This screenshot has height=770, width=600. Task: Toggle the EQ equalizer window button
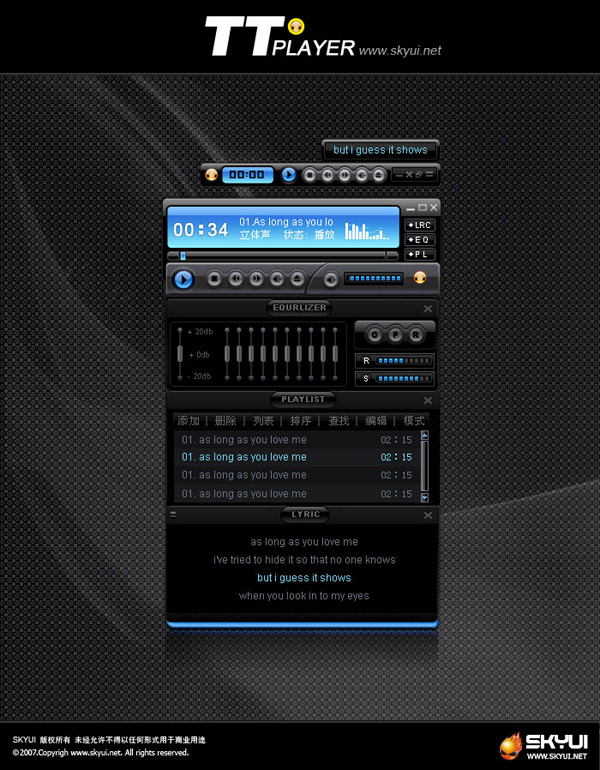coord(420,240)
